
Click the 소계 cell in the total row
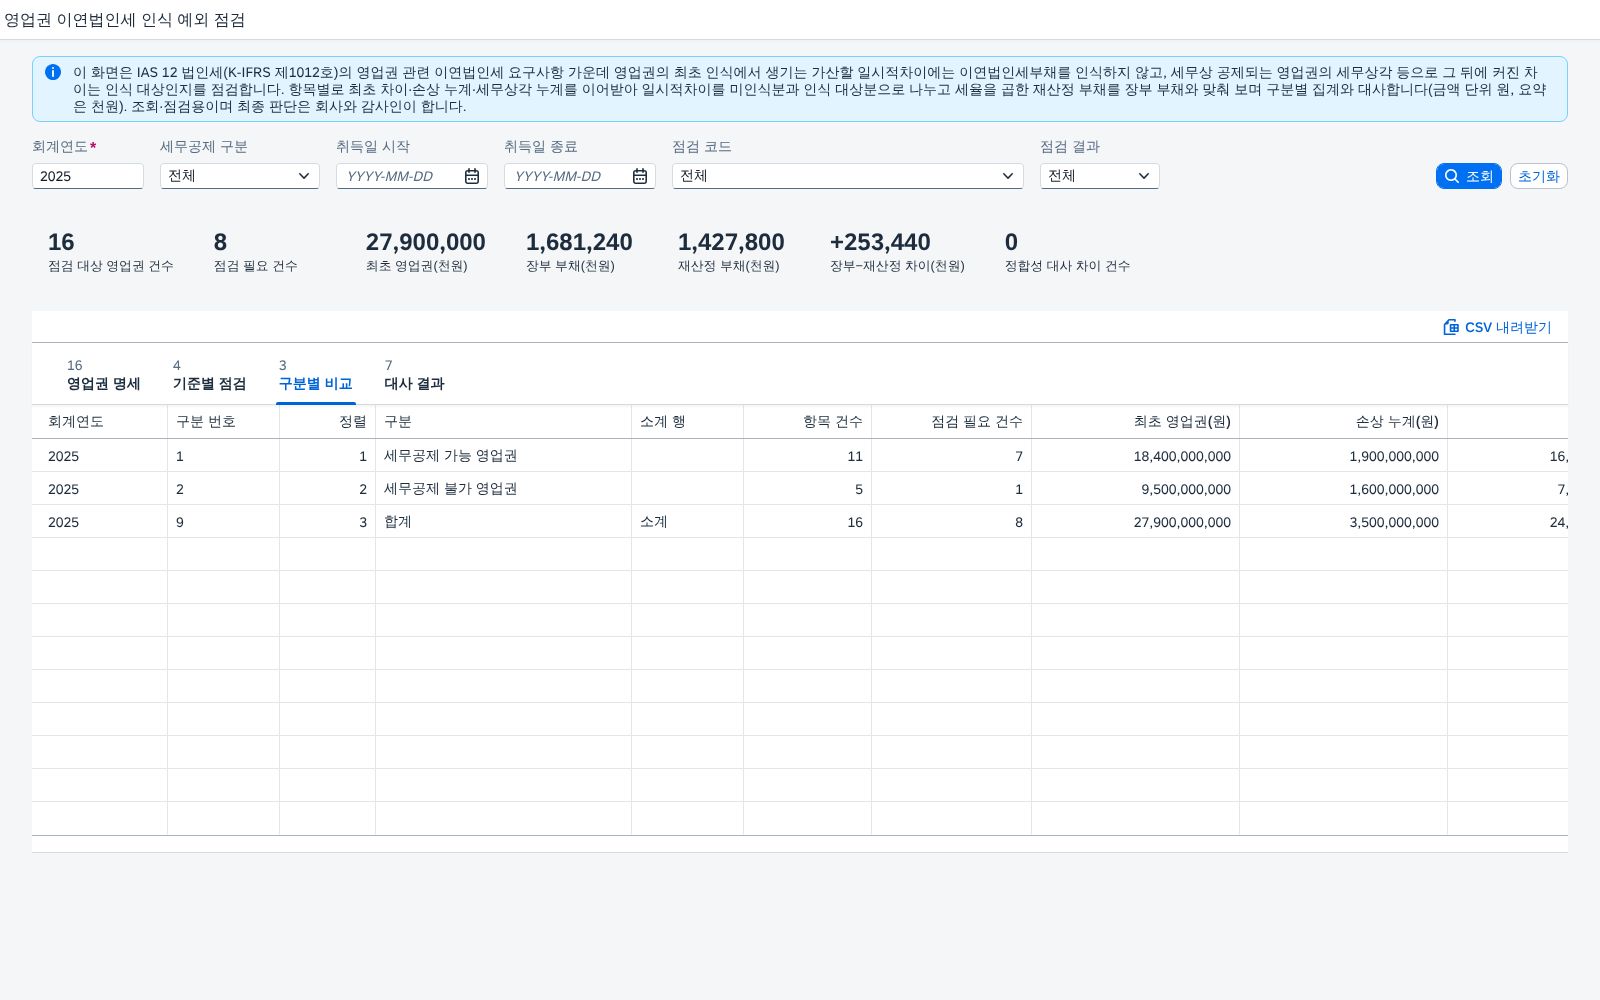click(x=688, y=522)
